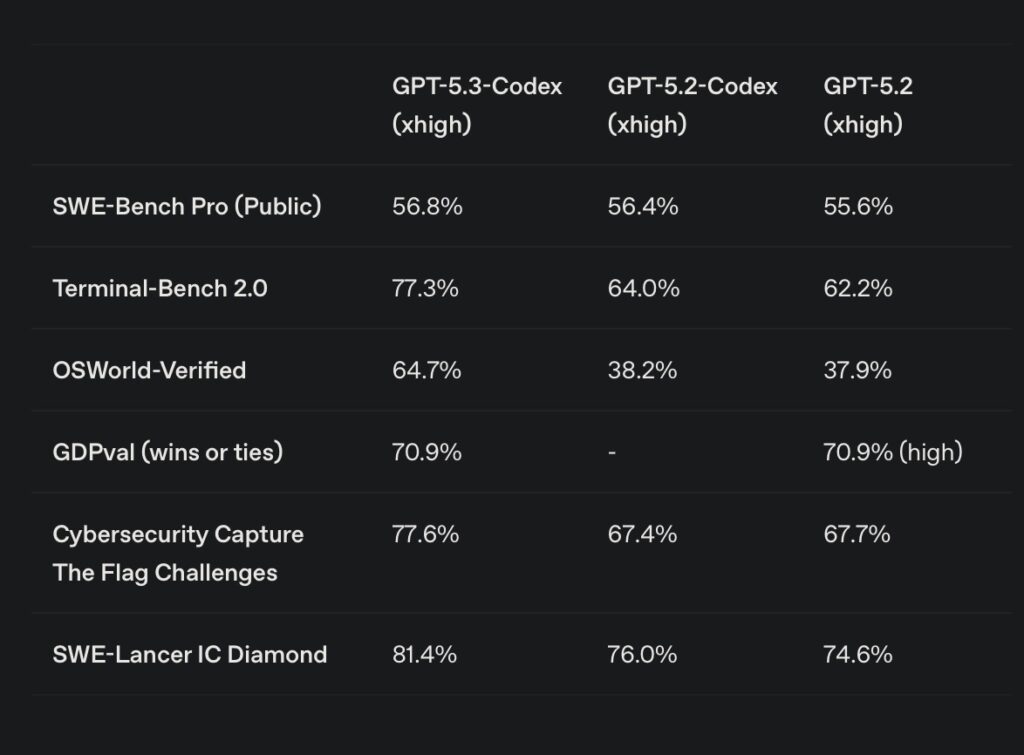
Task: Click the GPT-5.2 (xhigh) column header
Action: coord(868,105)
